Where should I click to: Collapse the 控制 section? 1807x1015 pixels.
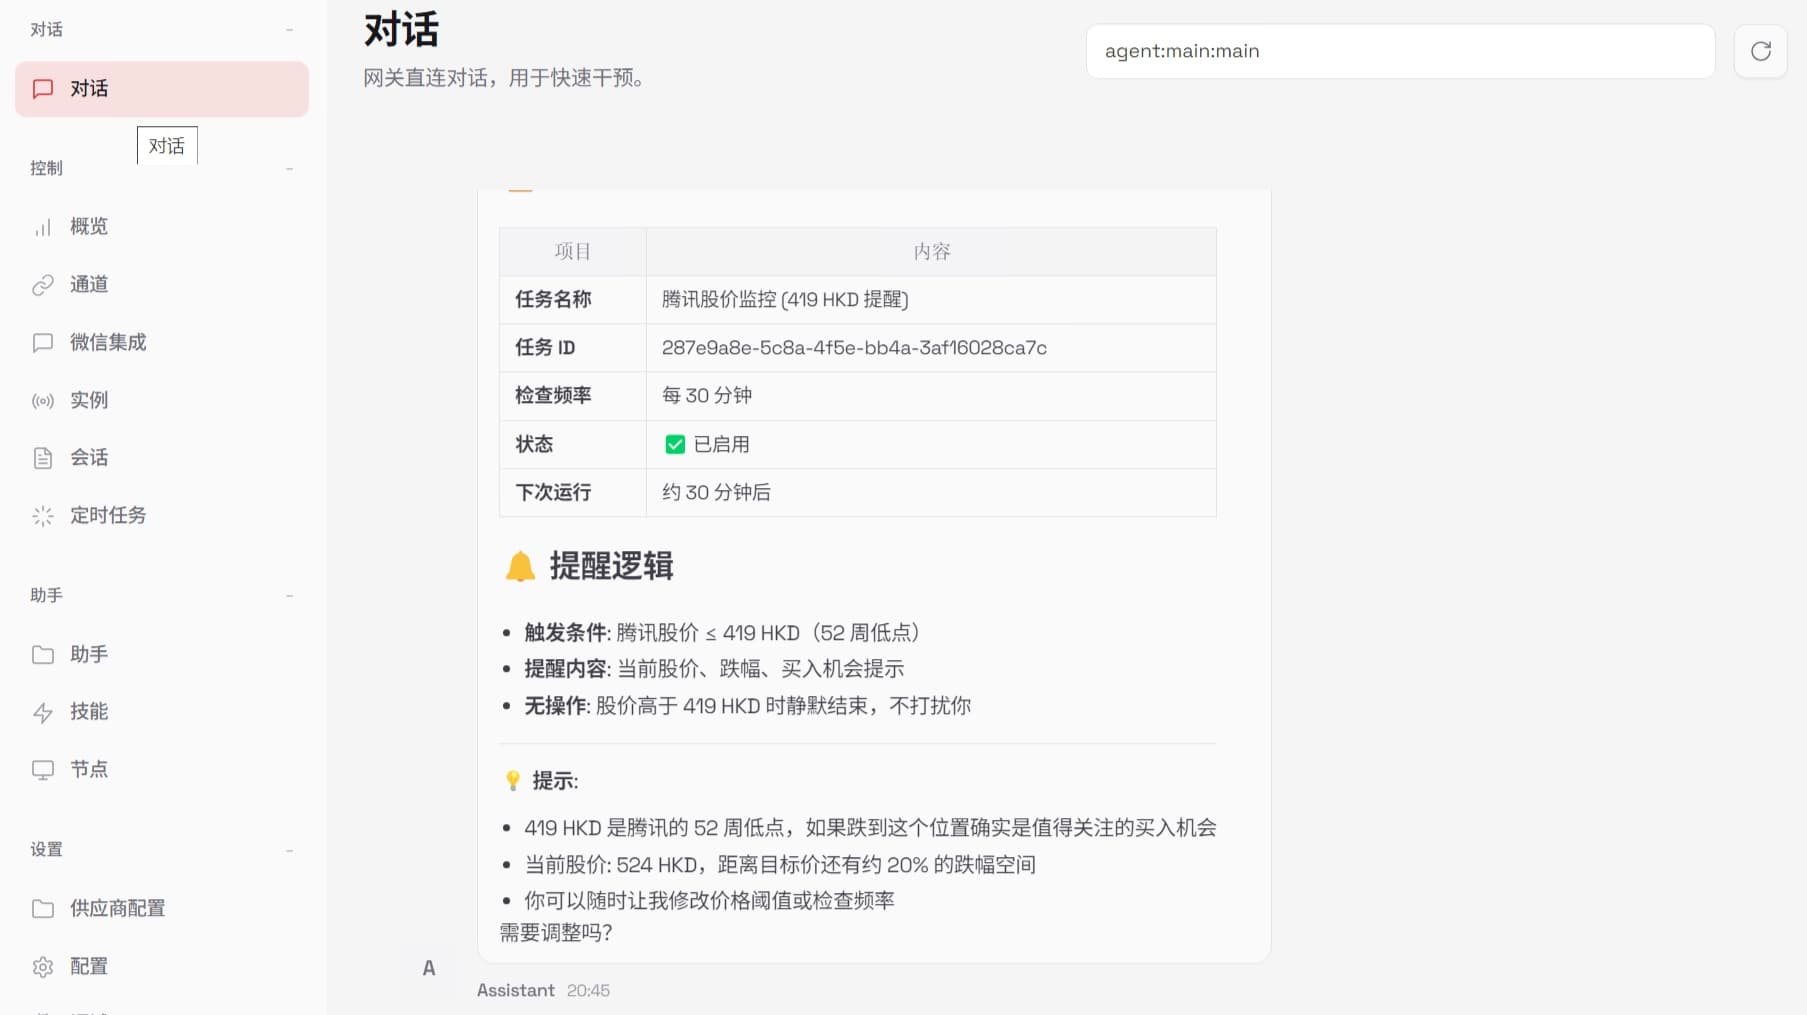click(x=290, y=168)
